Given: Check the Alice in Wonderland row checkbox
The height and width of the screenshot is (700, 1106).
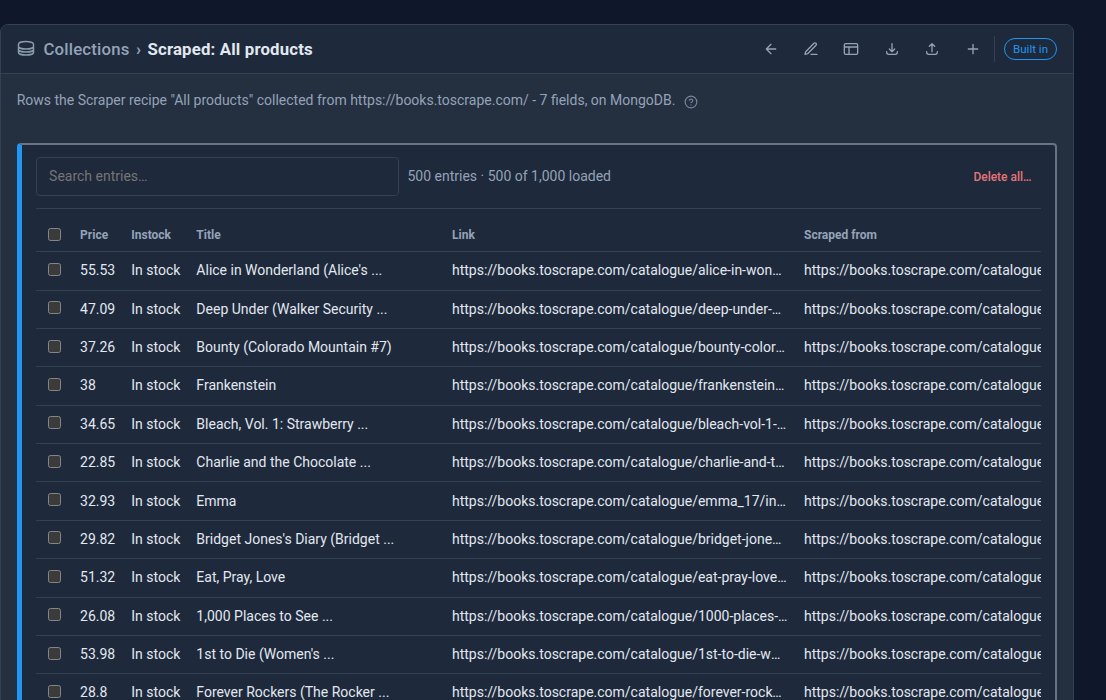Looking at the screenshot, I should (x=54, y=270).
